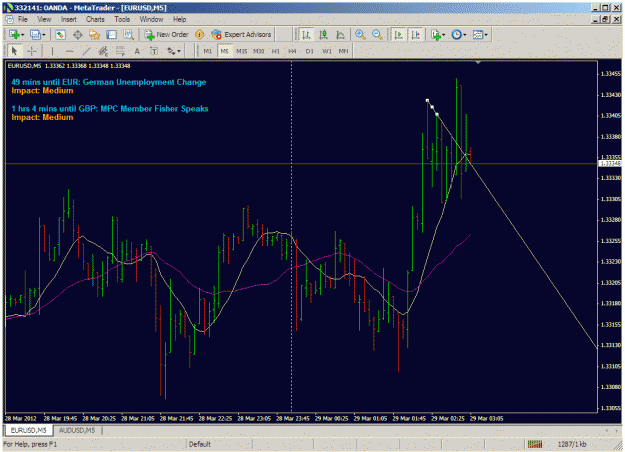Toggle the Expert Advisors button
Image resolution: width=625 pixels, height=452 pixels.
242,35
